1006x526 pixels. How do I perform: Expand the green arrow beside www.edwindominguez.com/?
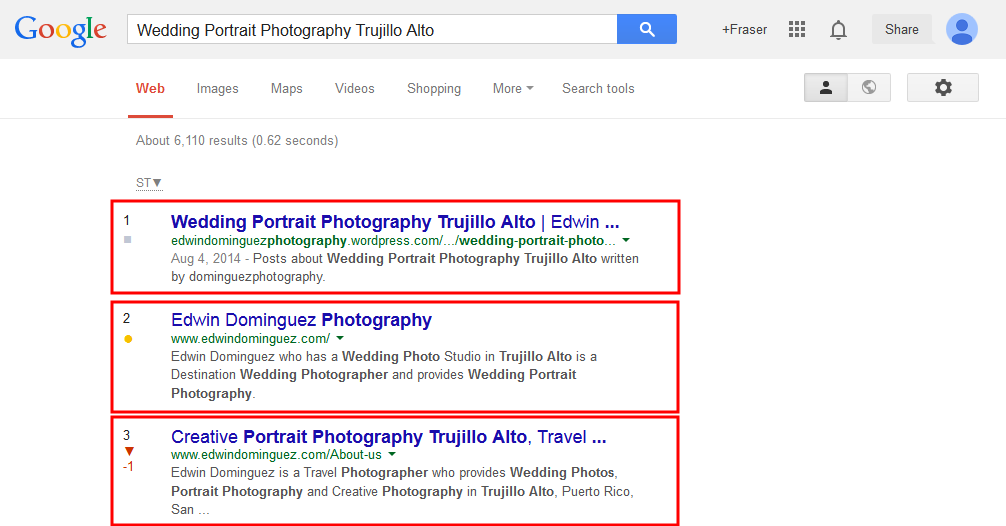tap(340, 338)
